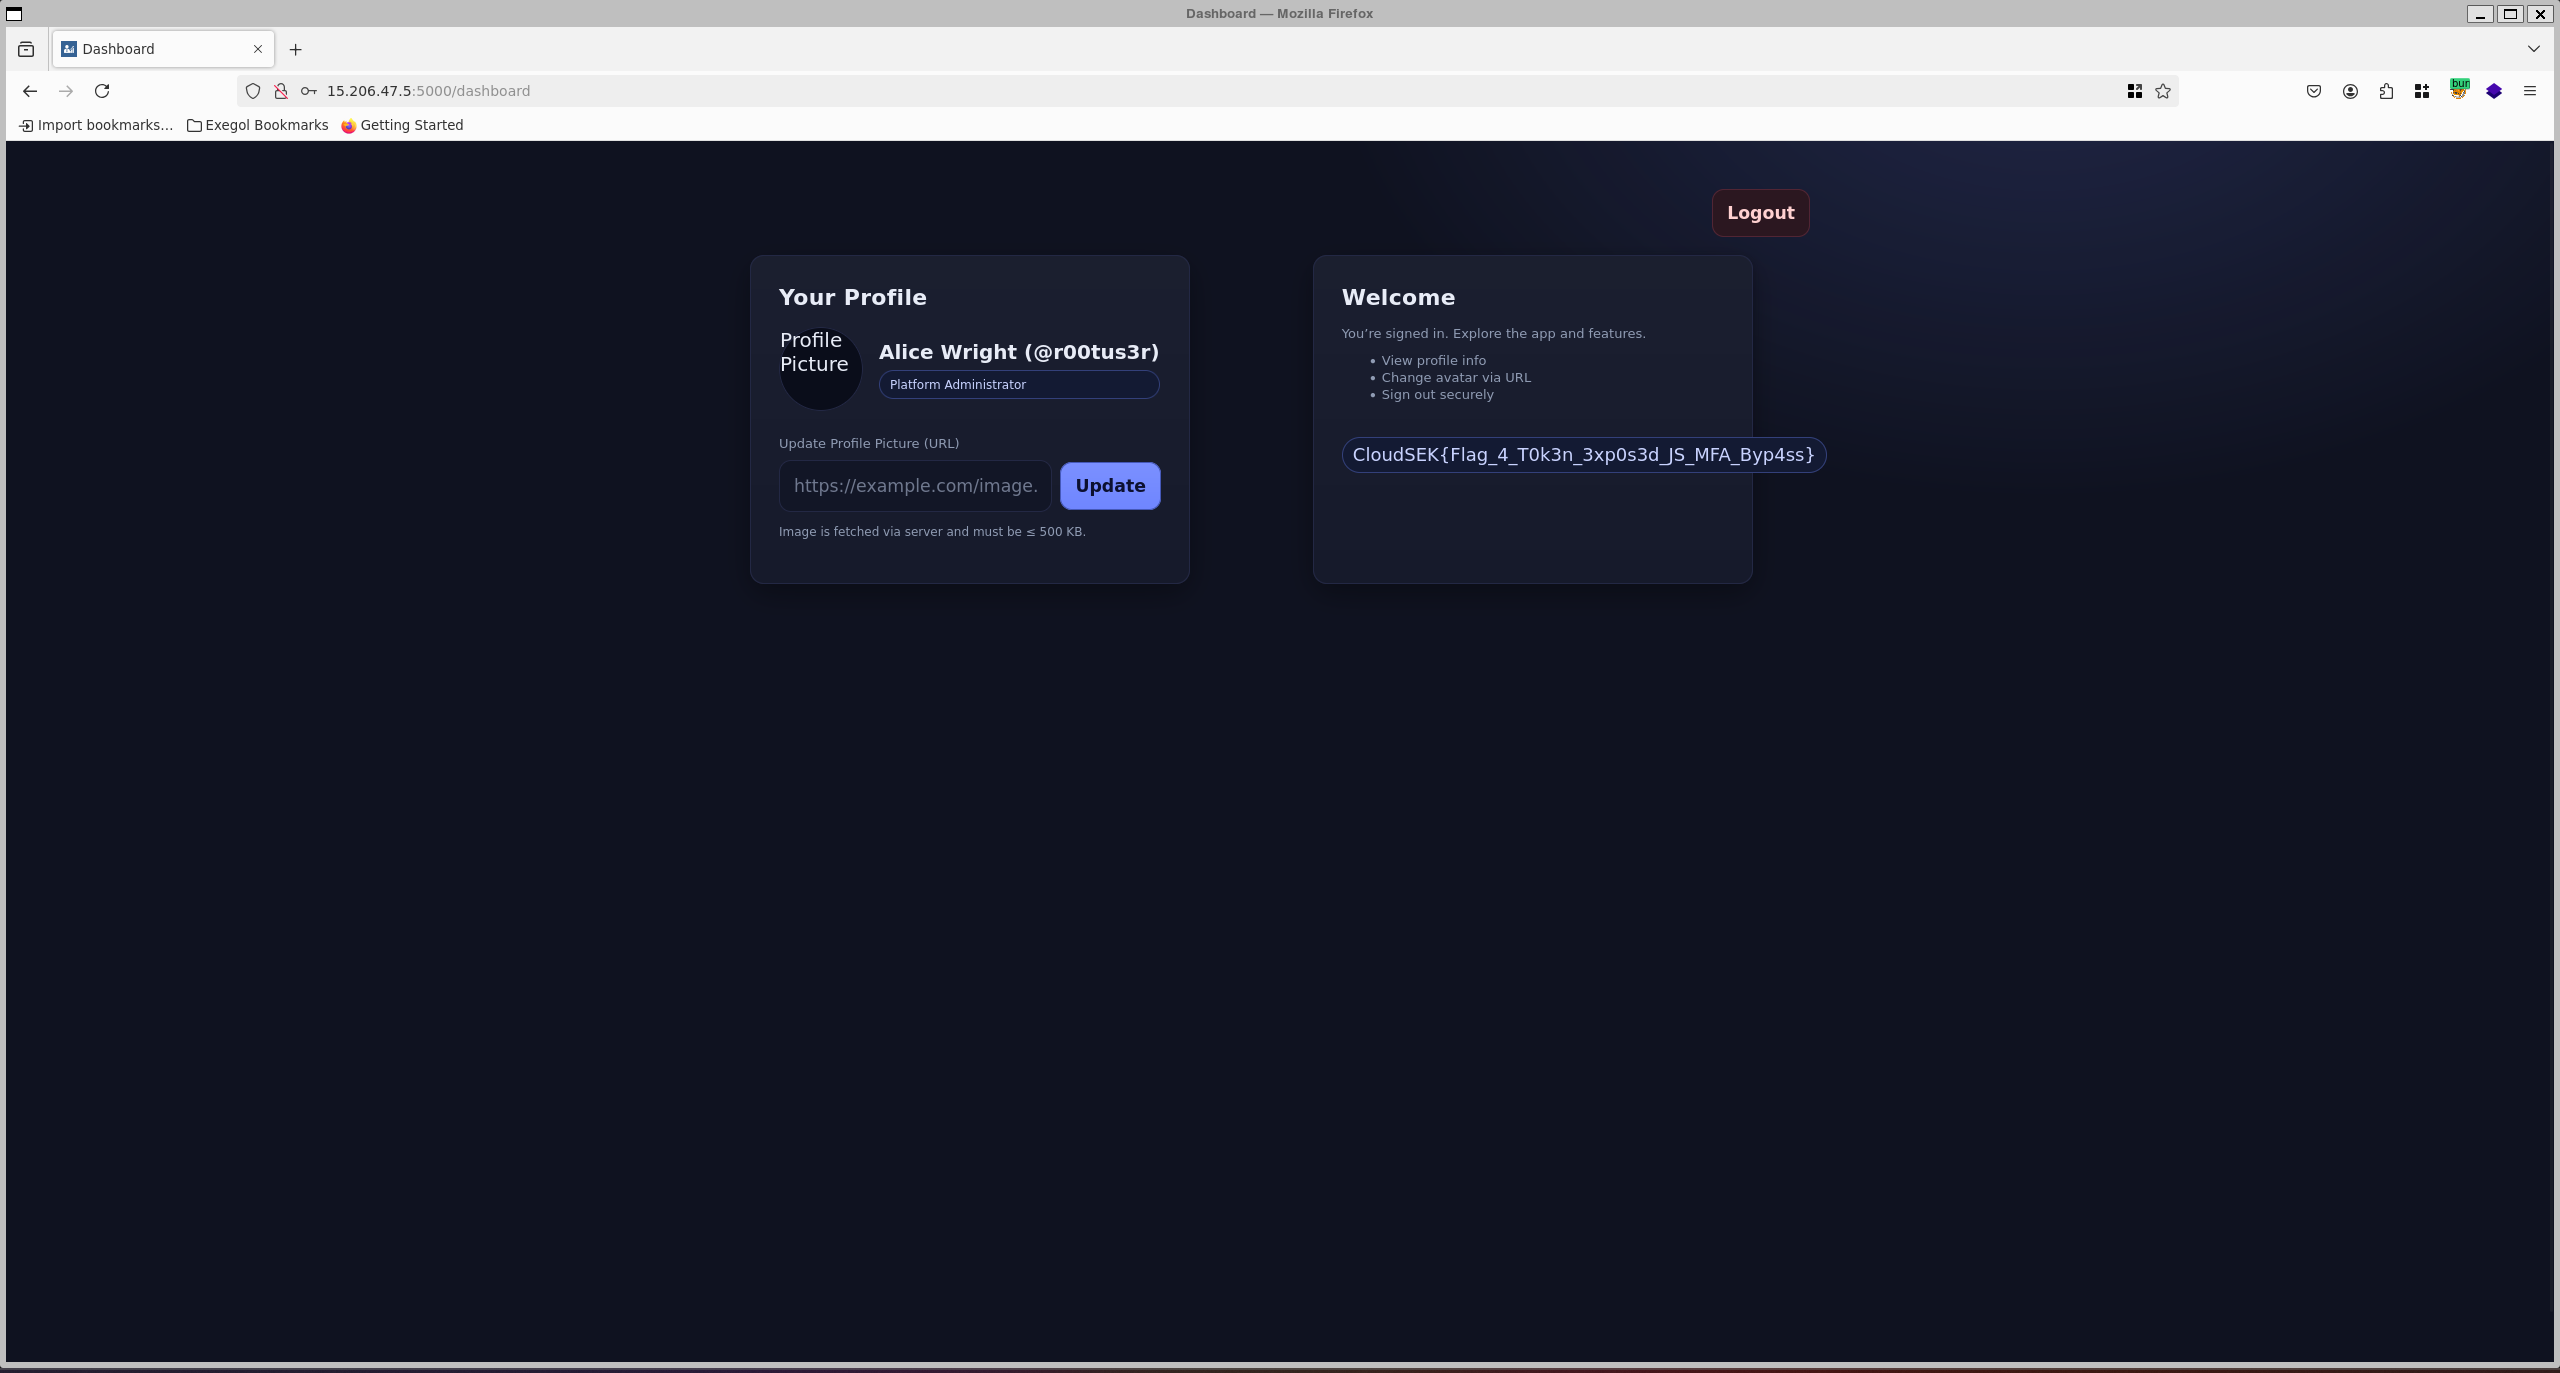Open the list all tabs dropdown

[x=2533, y=49]
